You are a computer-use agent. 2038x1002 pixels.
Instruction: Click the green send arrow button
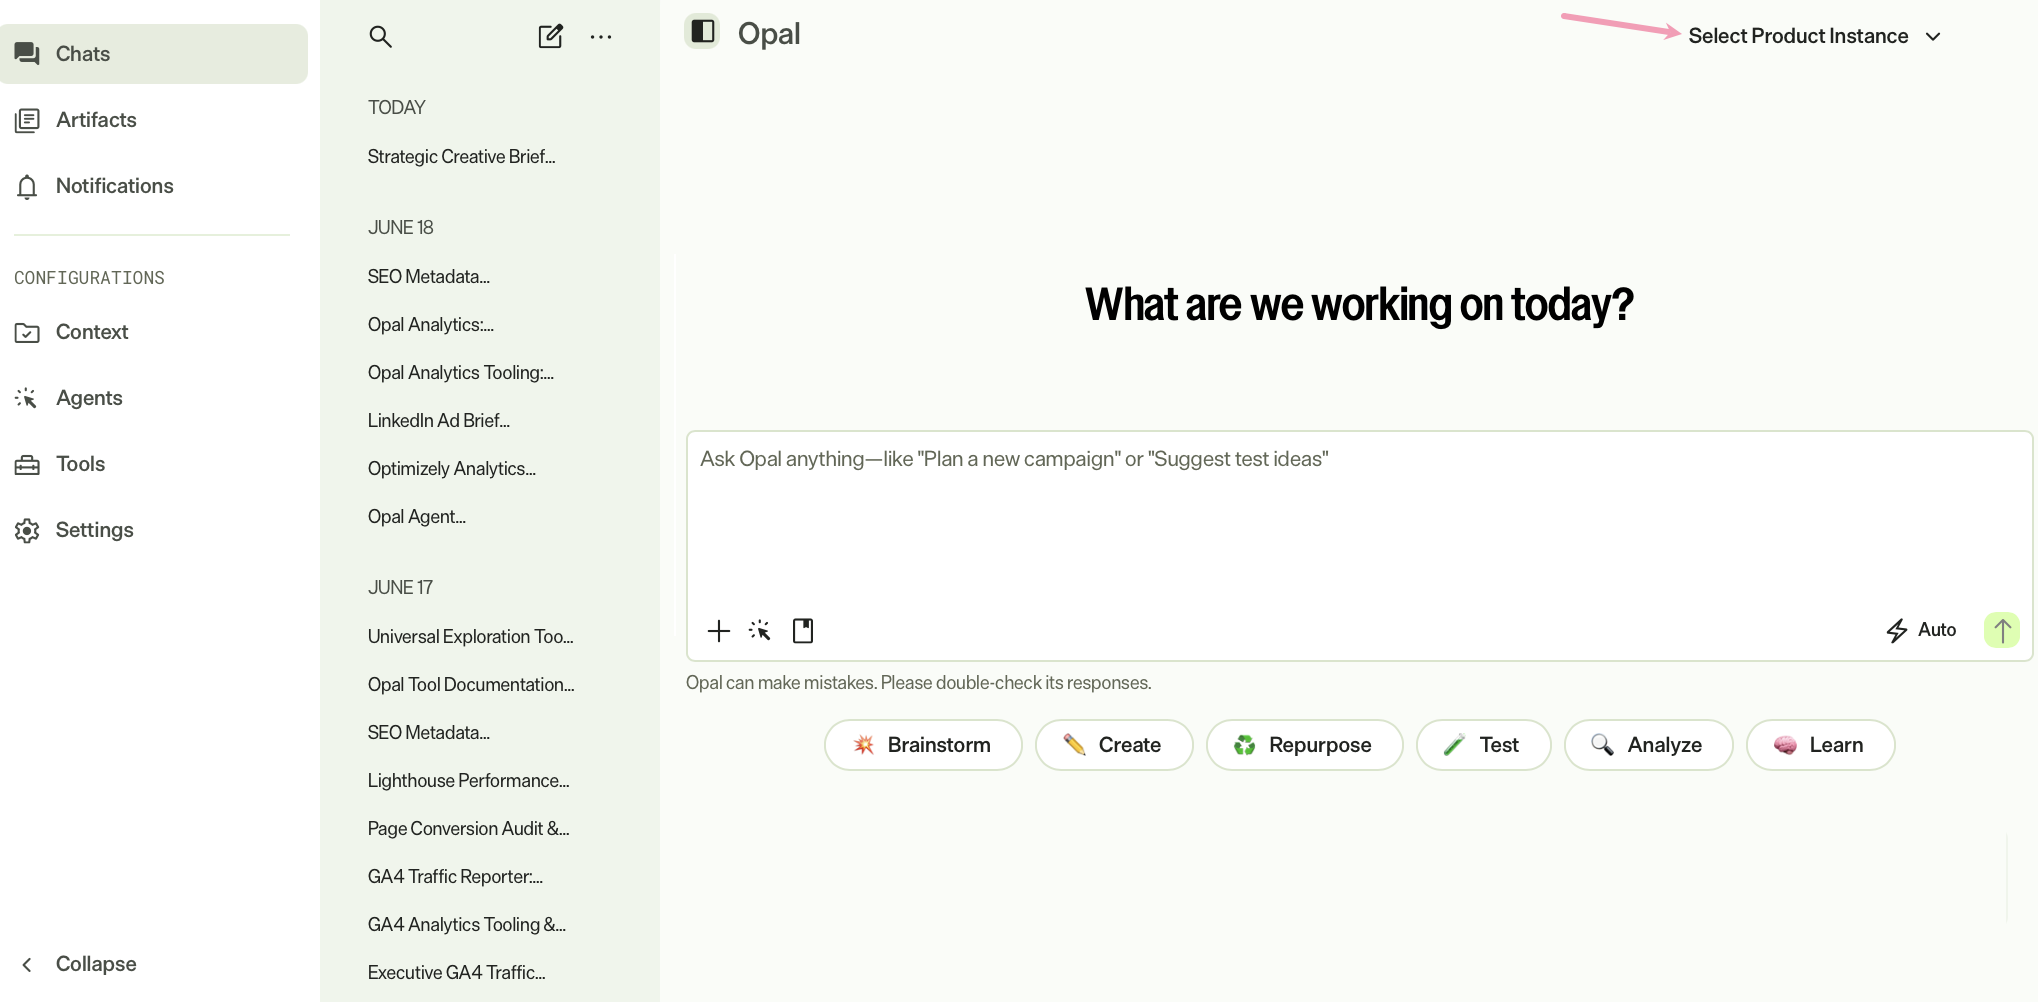(2002, 630)
